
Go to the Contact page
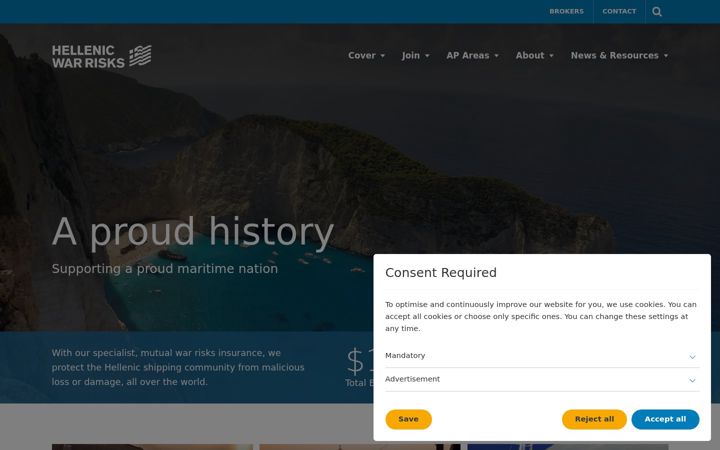619,11
